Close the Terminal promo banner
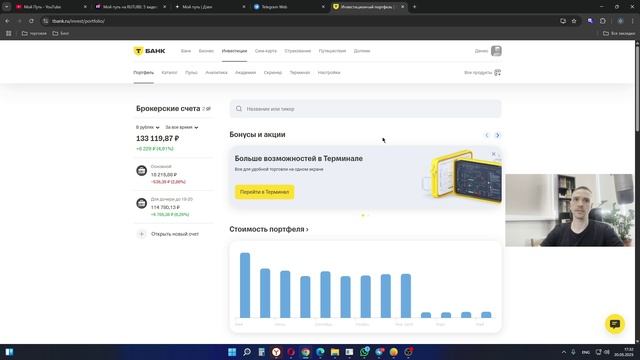Image resolution: width=640 pixels, height=360 pixels. (493, 154)
